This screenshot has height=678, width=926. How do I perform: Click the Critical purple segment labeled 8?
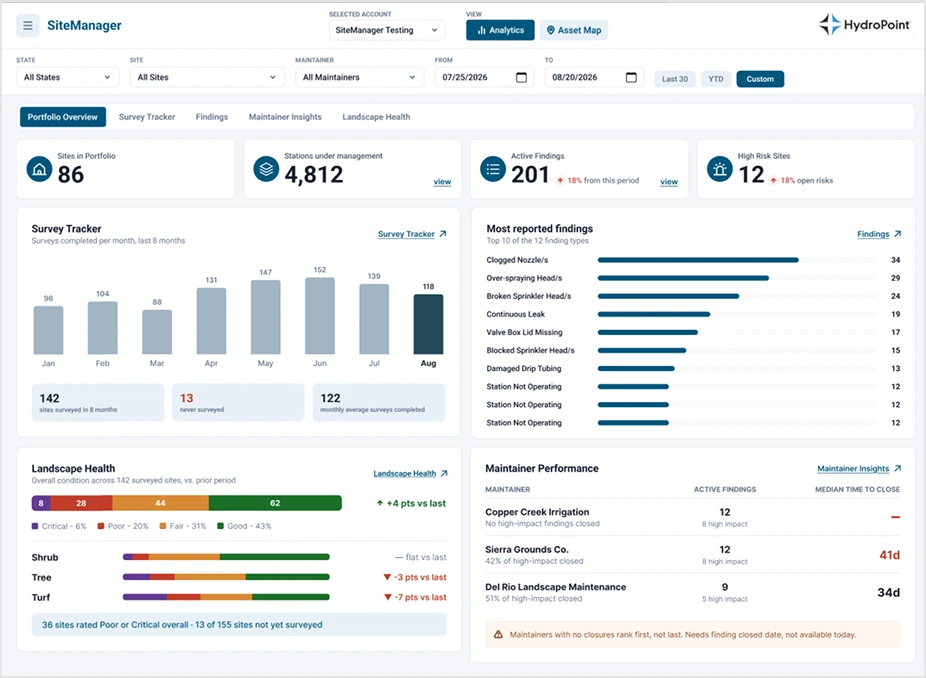41,503
